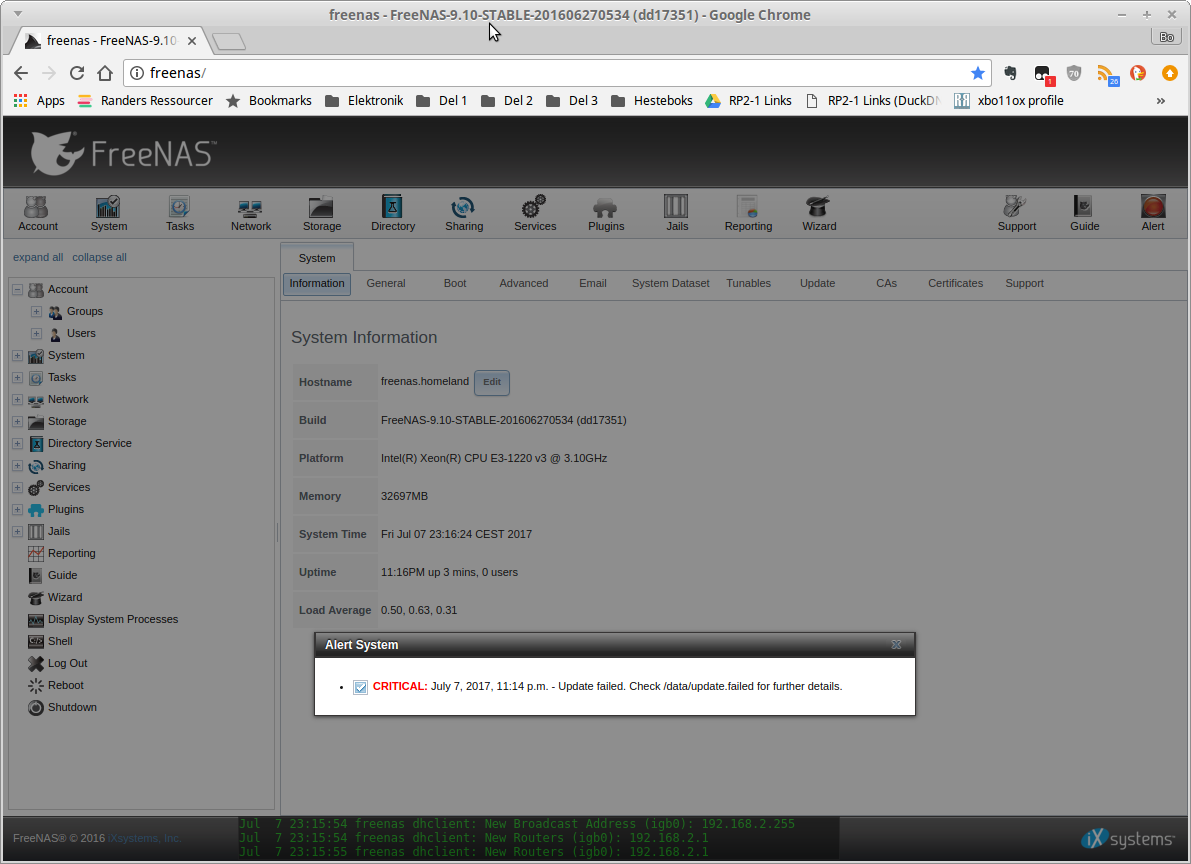Click the expand all link
Image resolution: width=1191 pixels, height=864 pixels.
[x=38, y=258]
